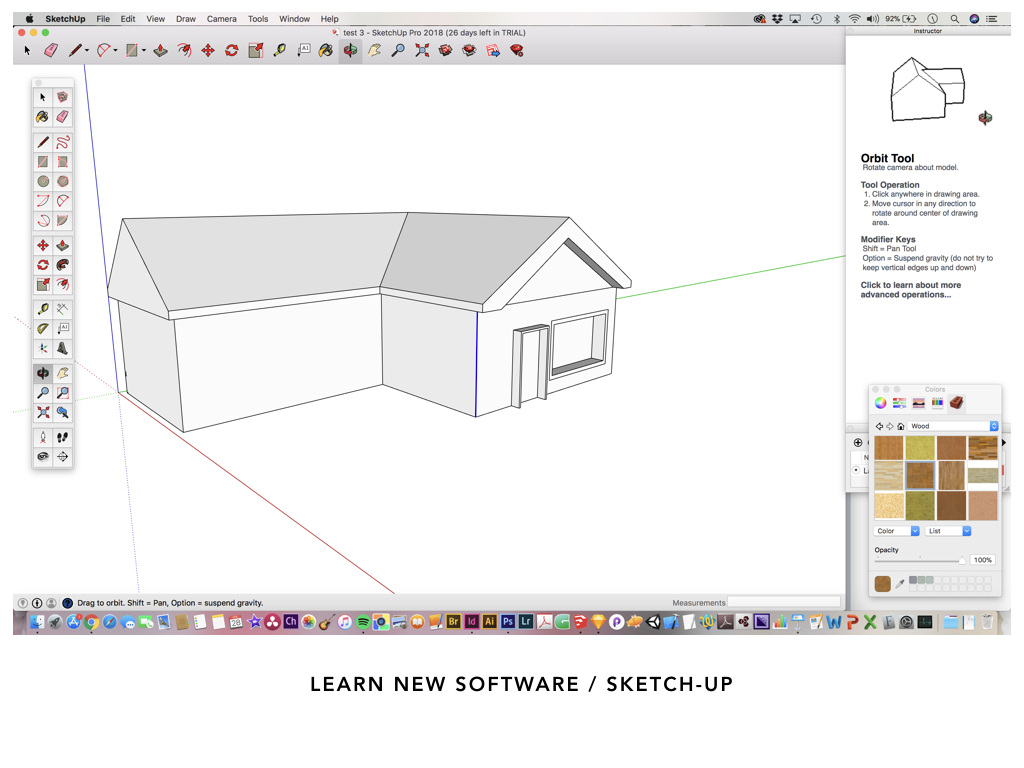Image resolution: width=1024 pixels, height=768 pixels.
Task: Open the Color dropdown in the Colors panel
Action: click(x=897, y=531)
